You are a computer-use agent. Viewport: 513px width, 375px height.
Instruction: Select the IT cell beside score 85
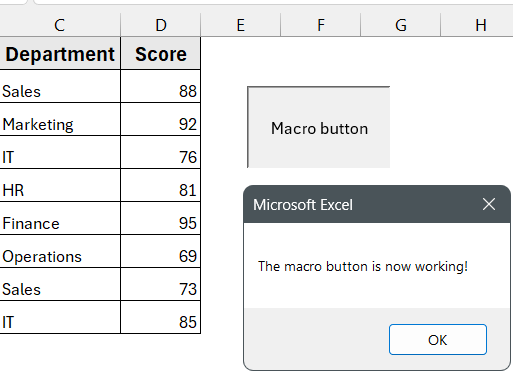pos(60,317)
